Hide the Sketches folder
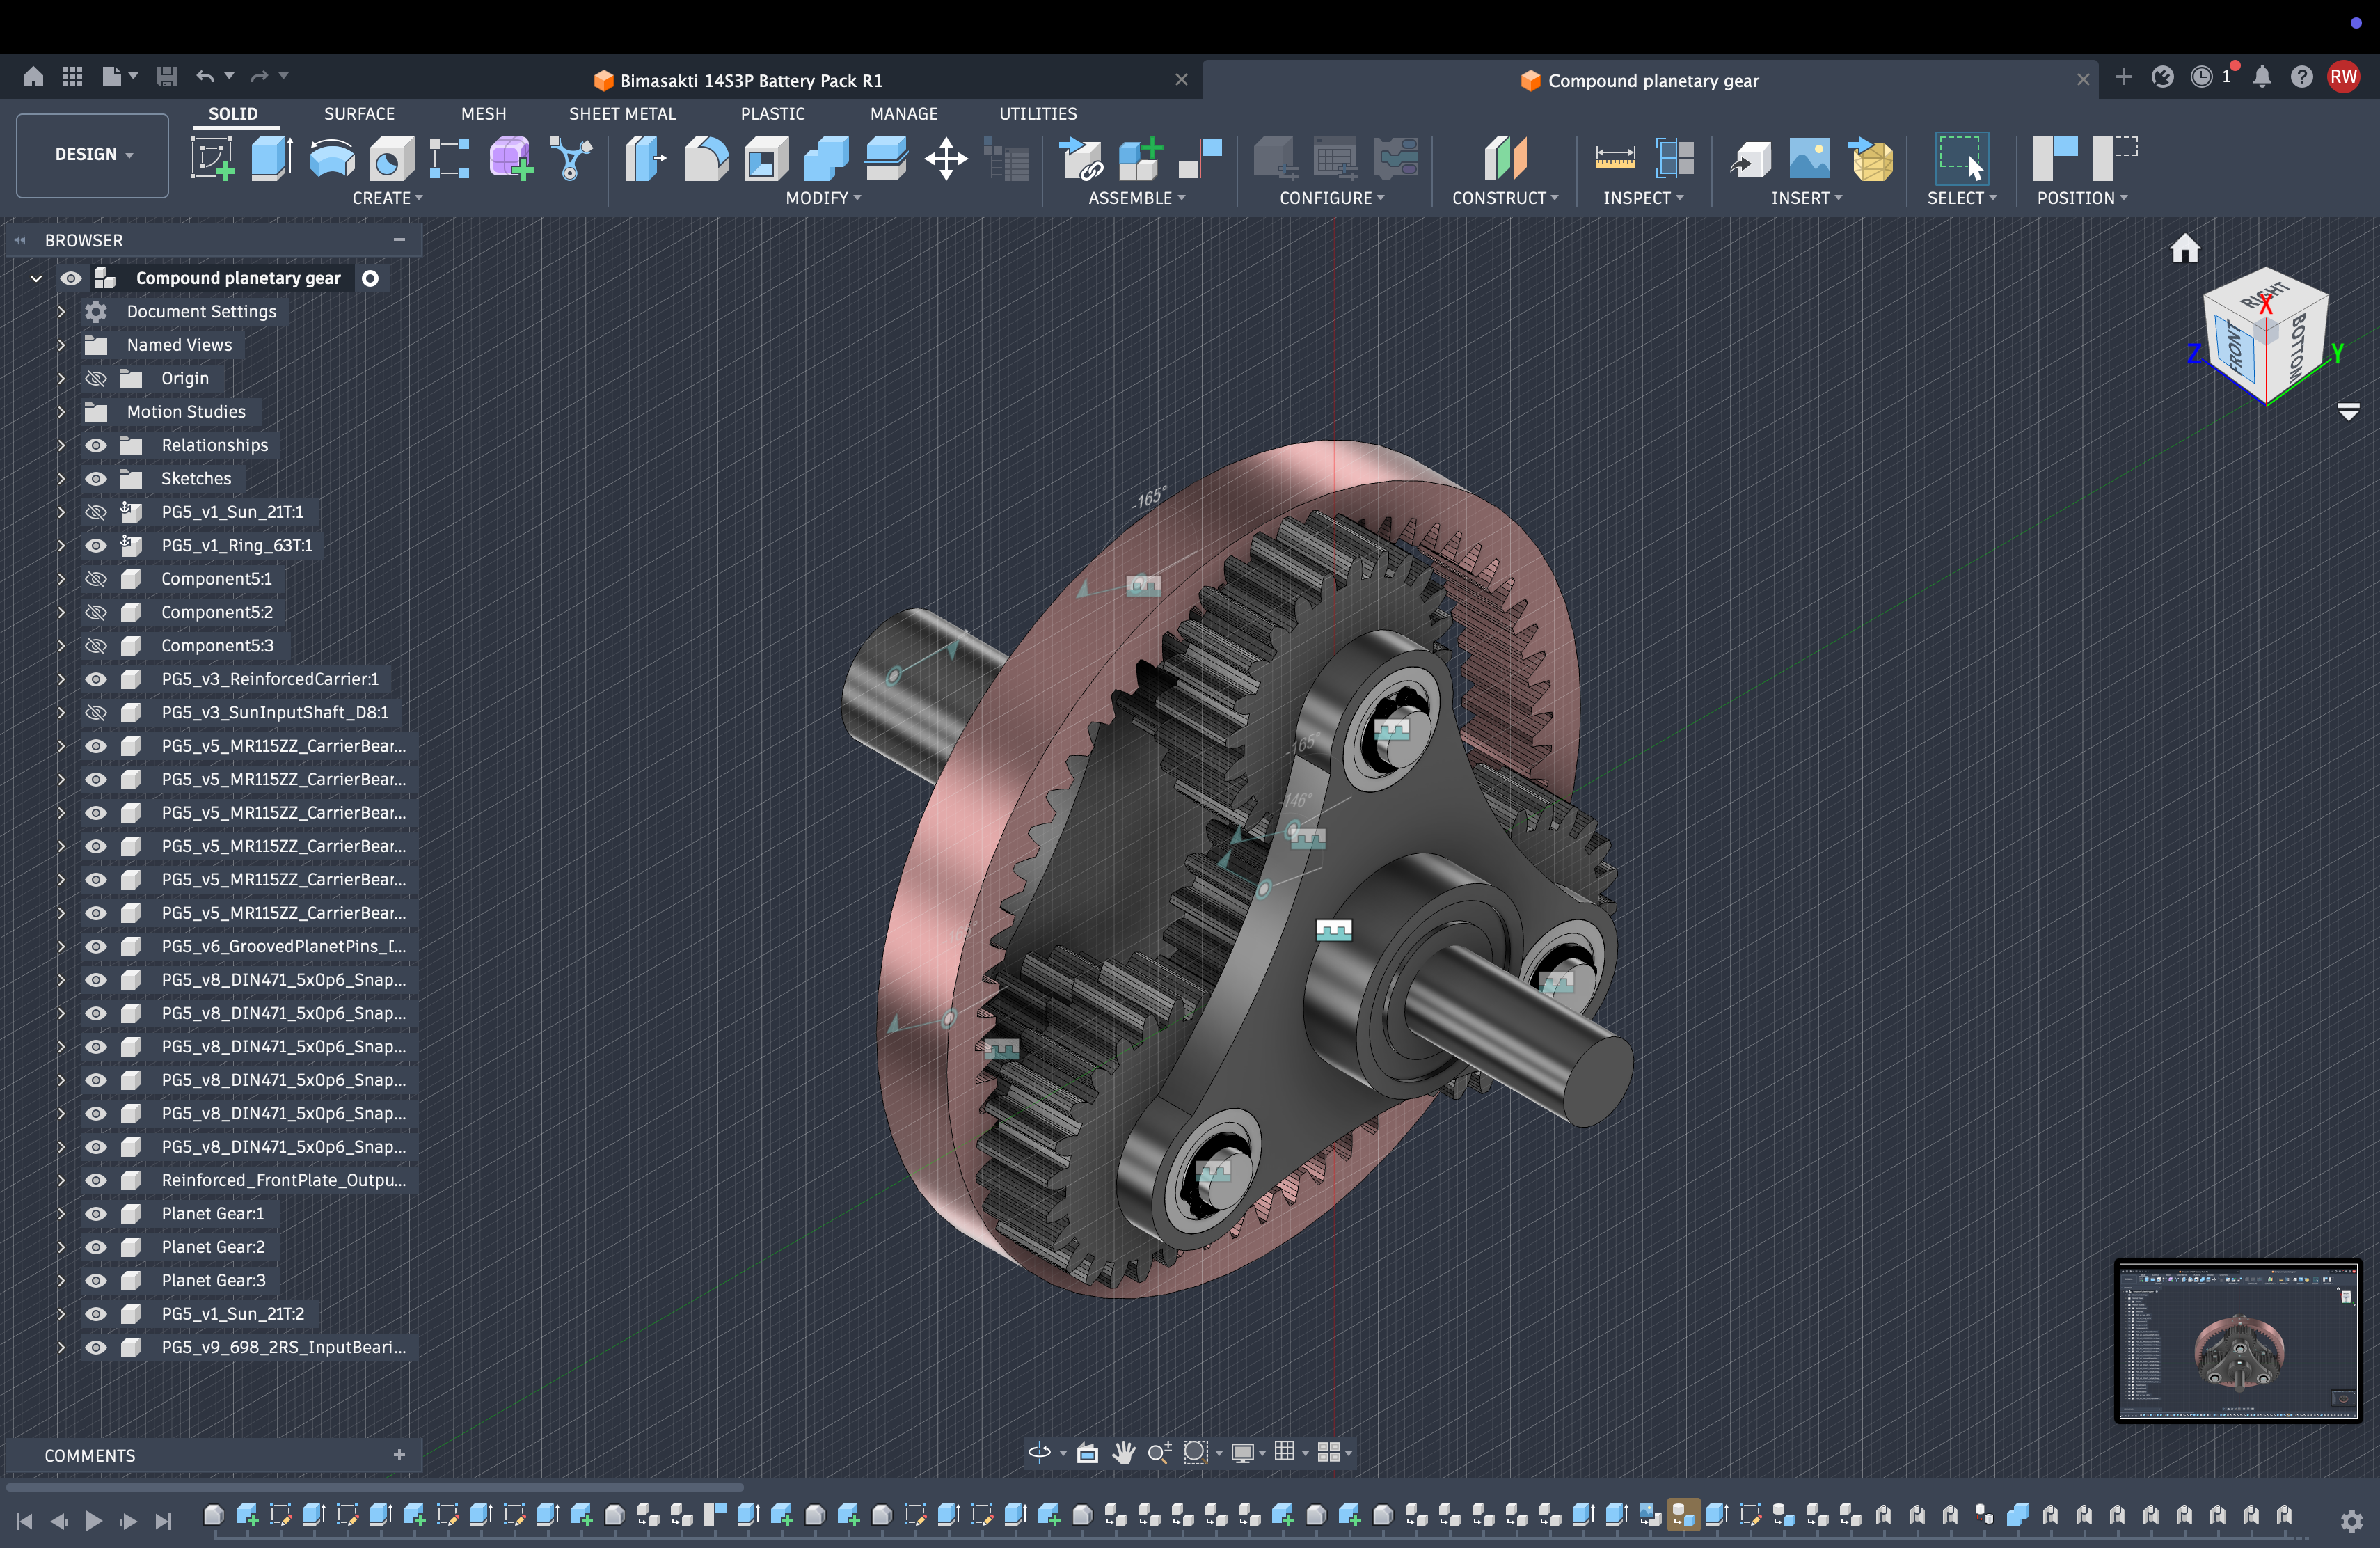 point(96,478)
